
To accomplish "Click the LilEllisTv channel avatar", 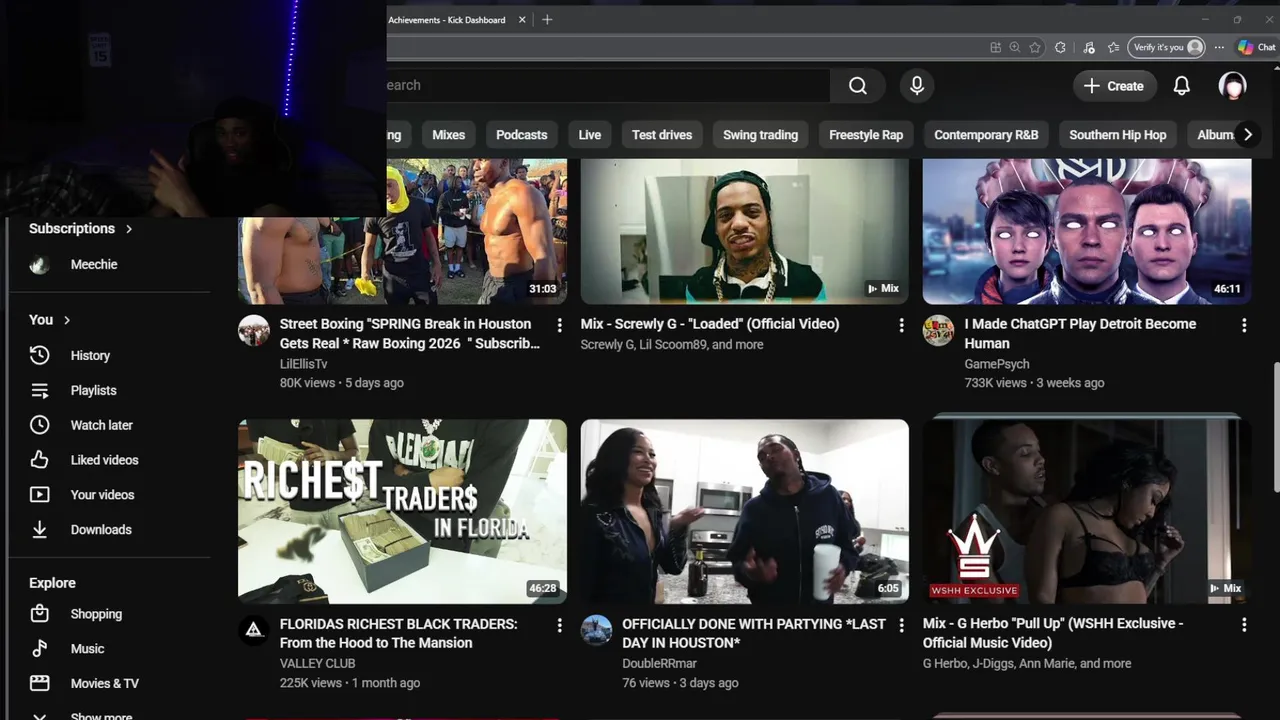I will 254,331.
